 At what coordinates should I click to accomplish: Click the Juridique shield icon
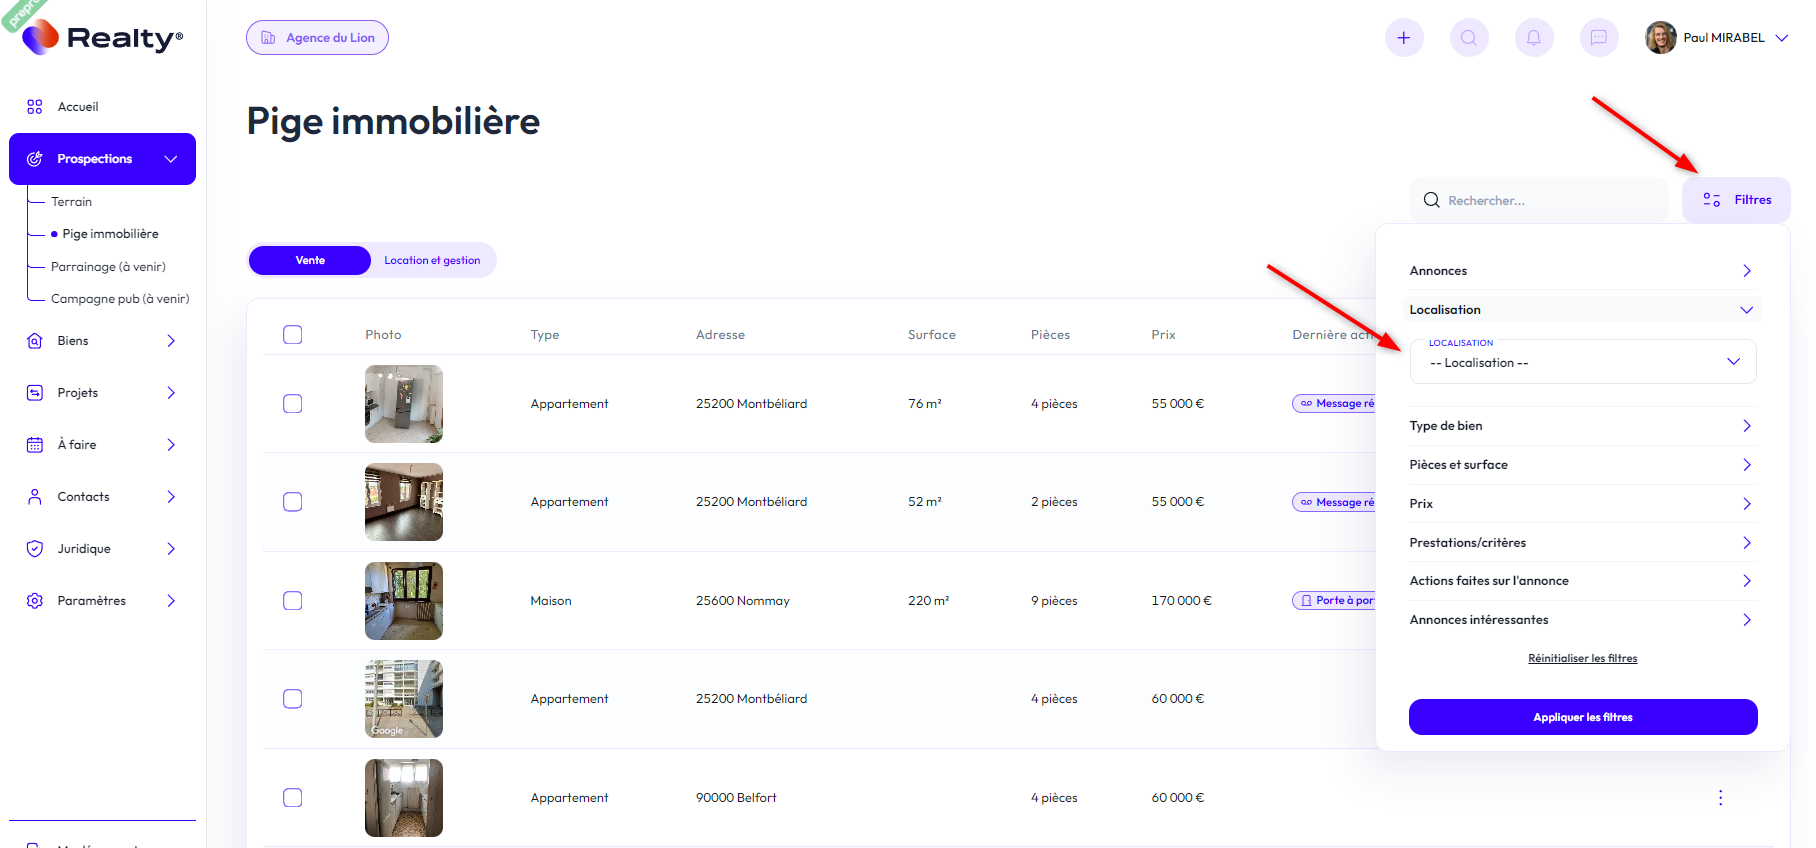click(x=35, y=549)
